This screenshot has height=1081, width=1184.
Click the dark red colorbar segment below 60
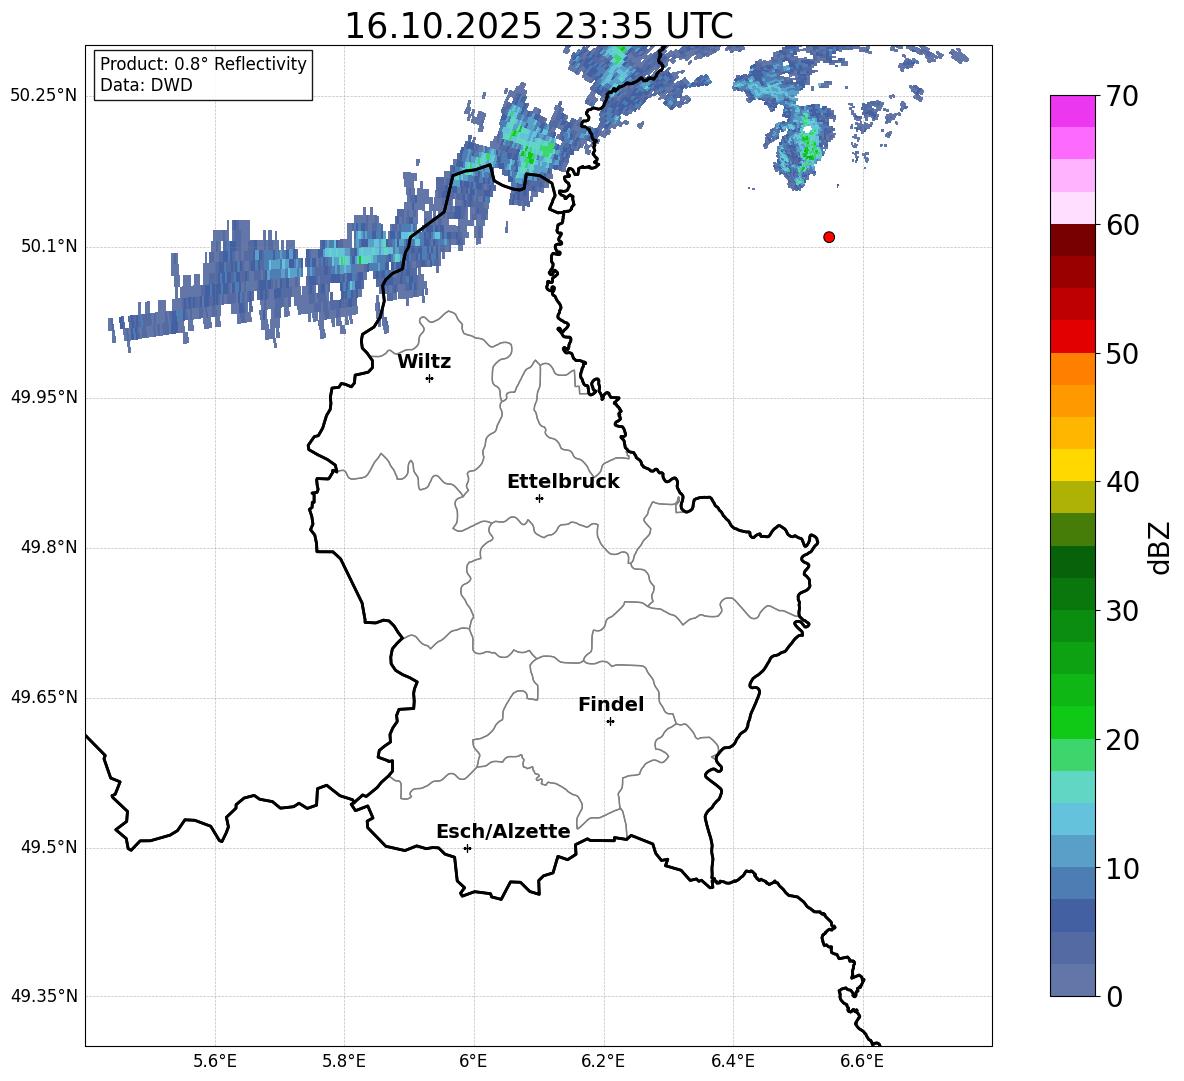(1073, 240)
